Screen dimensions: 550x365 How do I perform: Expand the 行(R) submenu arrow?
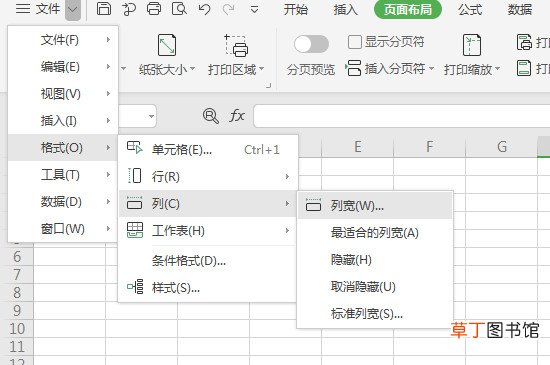point(287,176)
